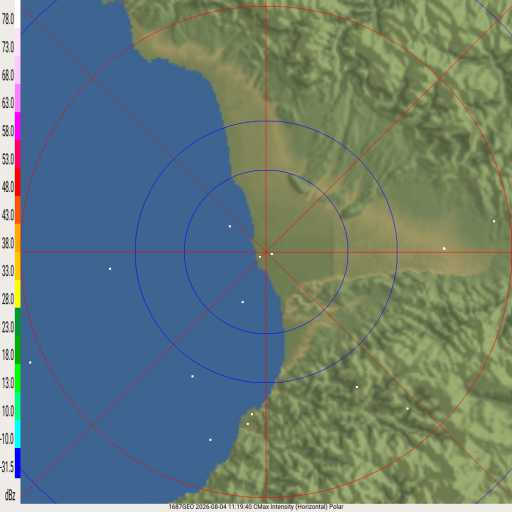
Task: Select the white marker on the east horizontal axis
Action: [x=444, y=248]
